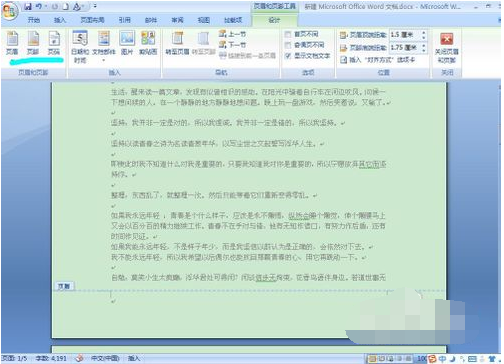This screenshot has height=364, width=504.
Task: Click the Save icon in quick access toolbar
Action: (28, 6)
